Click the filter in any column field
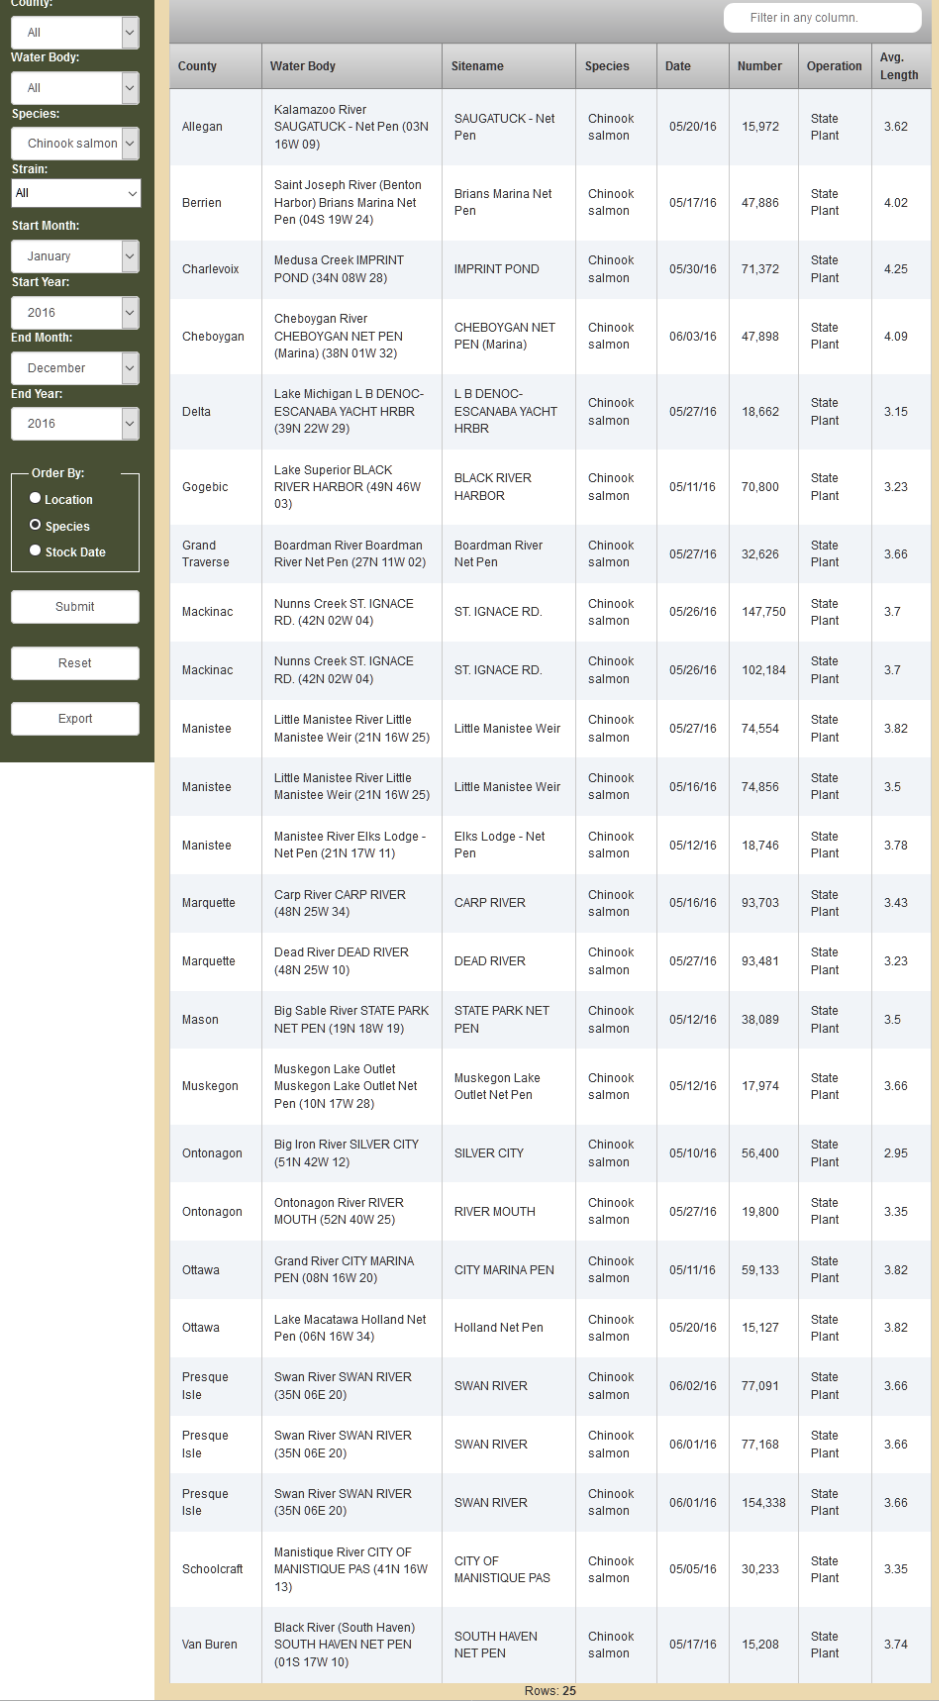Screen dimensions: 939x1703 (x=821, y=18)
